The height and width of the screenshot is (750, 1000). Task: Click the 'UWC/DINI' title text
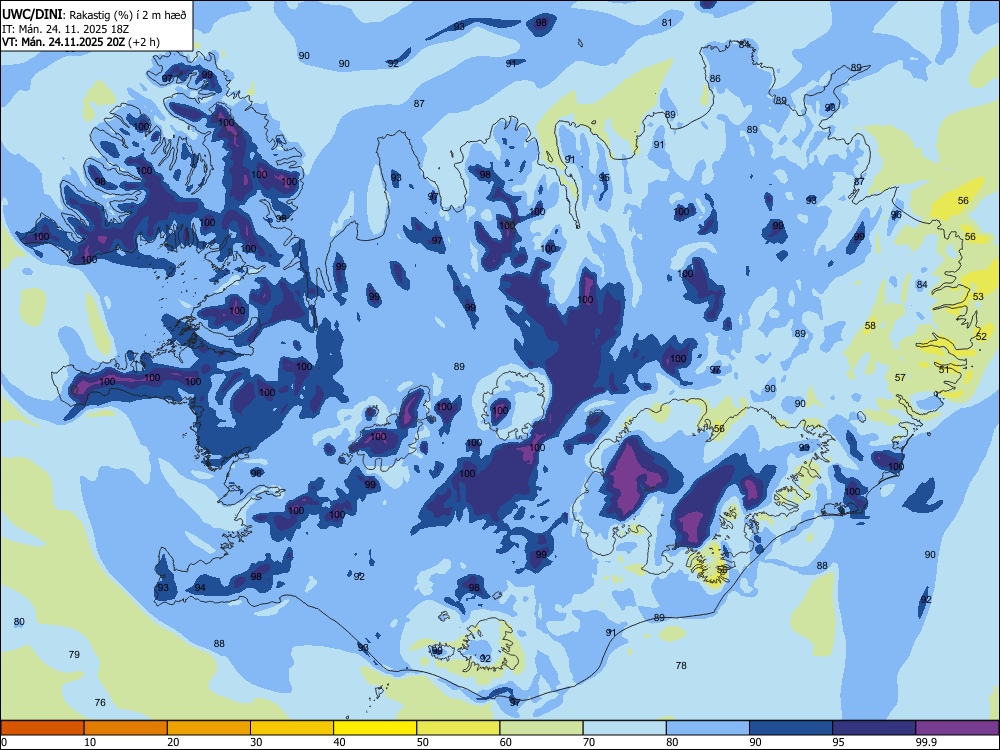(32, 14)
